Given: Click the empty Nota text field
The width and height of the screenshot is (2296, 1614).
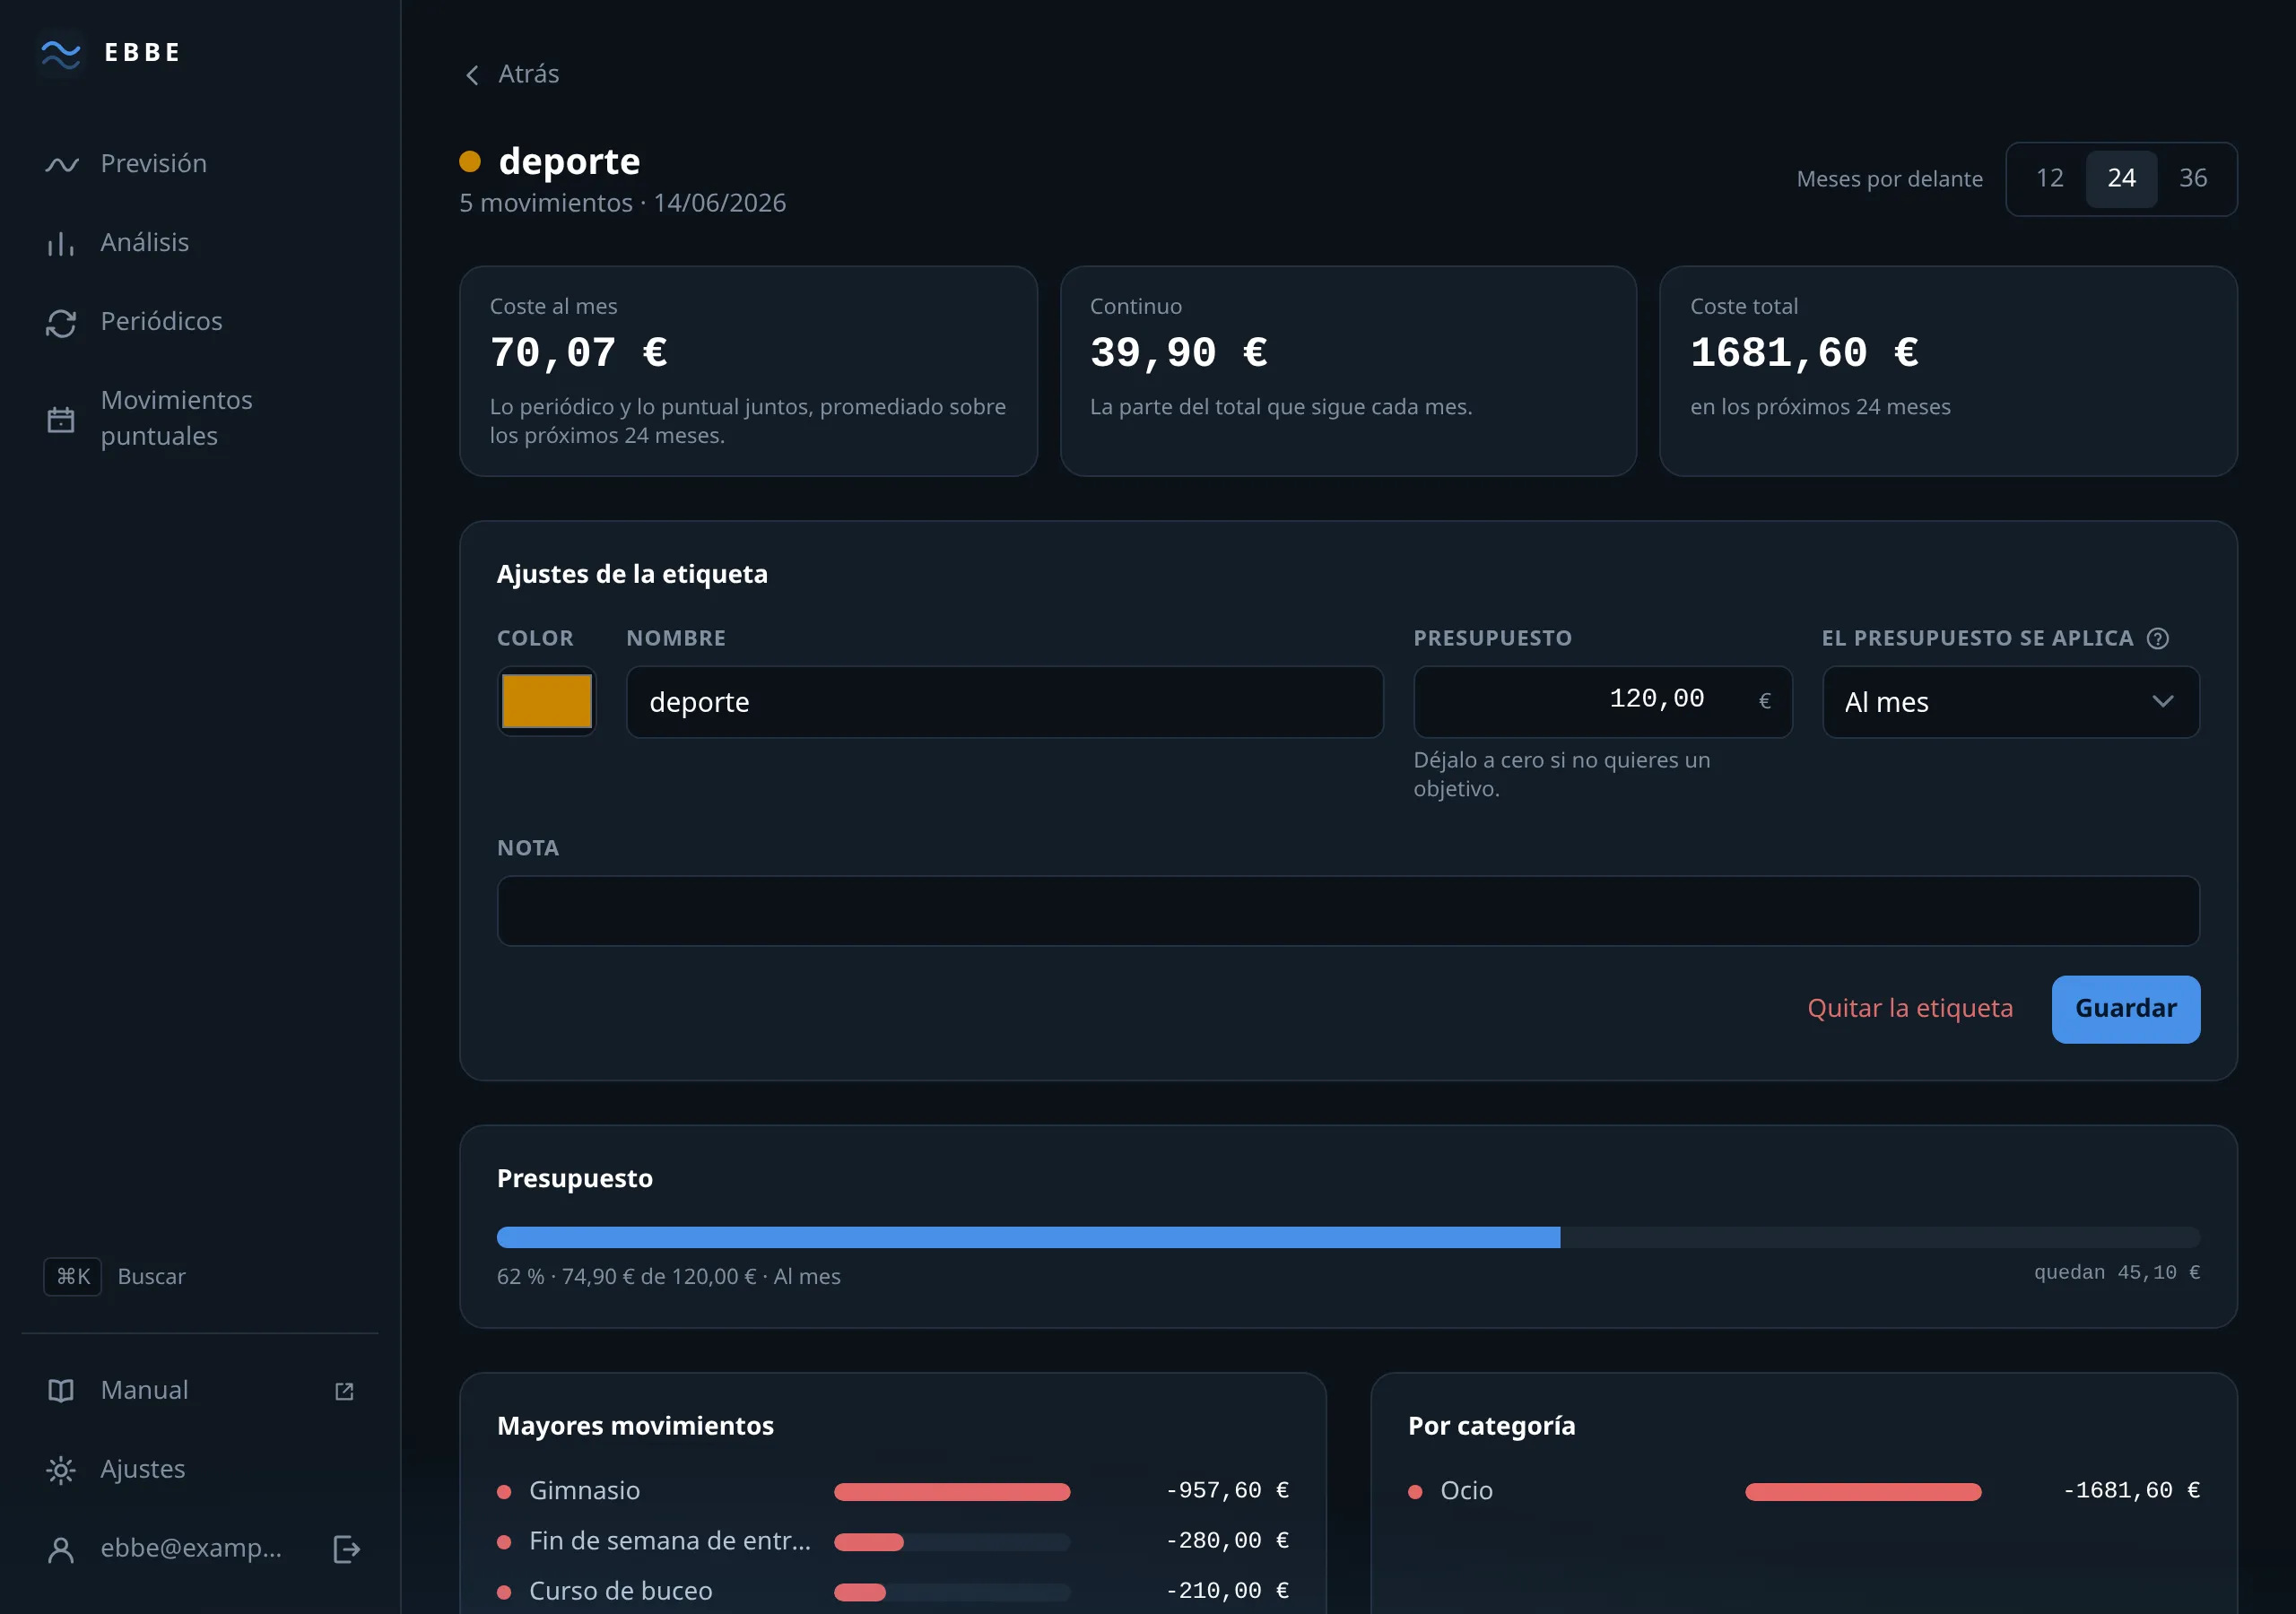Looking at the screenshot, I should (x=1348, y=911).
